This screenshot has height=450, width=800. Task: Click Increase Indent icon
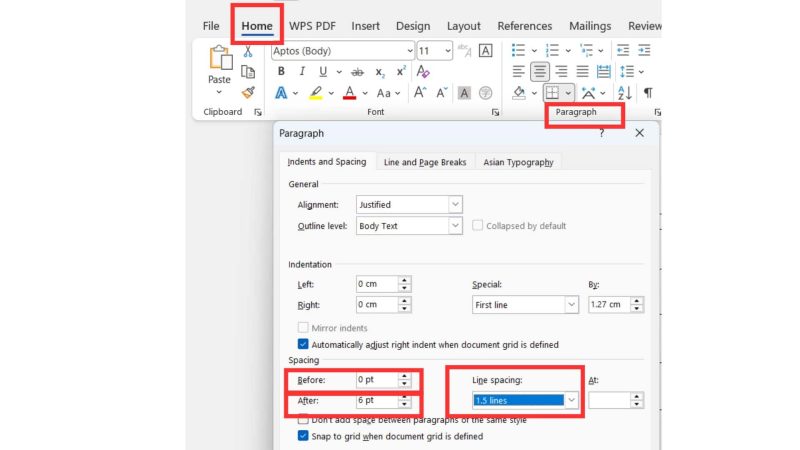point(644,50)
